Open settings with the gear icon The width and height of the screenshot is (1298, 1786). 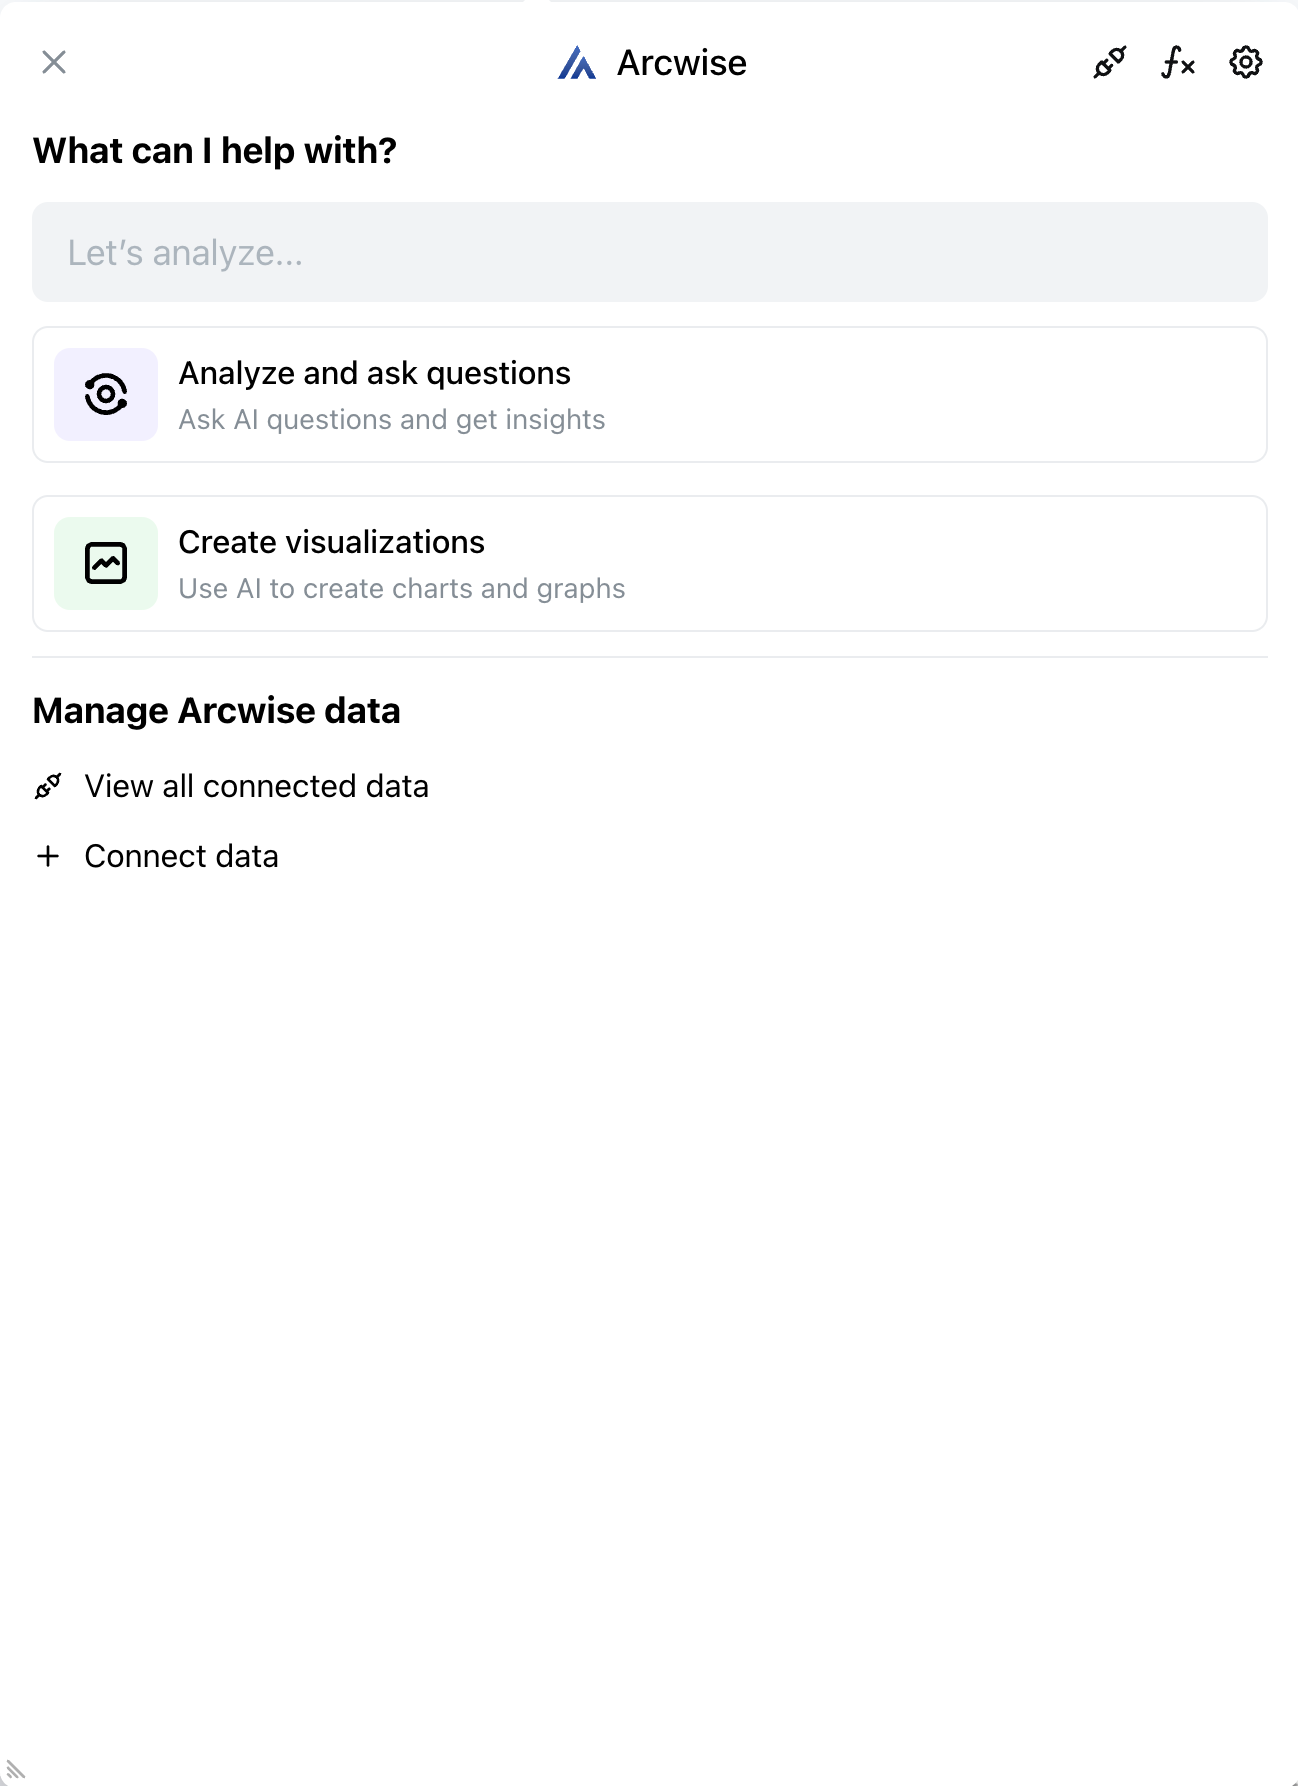[x=1245, y=63]
